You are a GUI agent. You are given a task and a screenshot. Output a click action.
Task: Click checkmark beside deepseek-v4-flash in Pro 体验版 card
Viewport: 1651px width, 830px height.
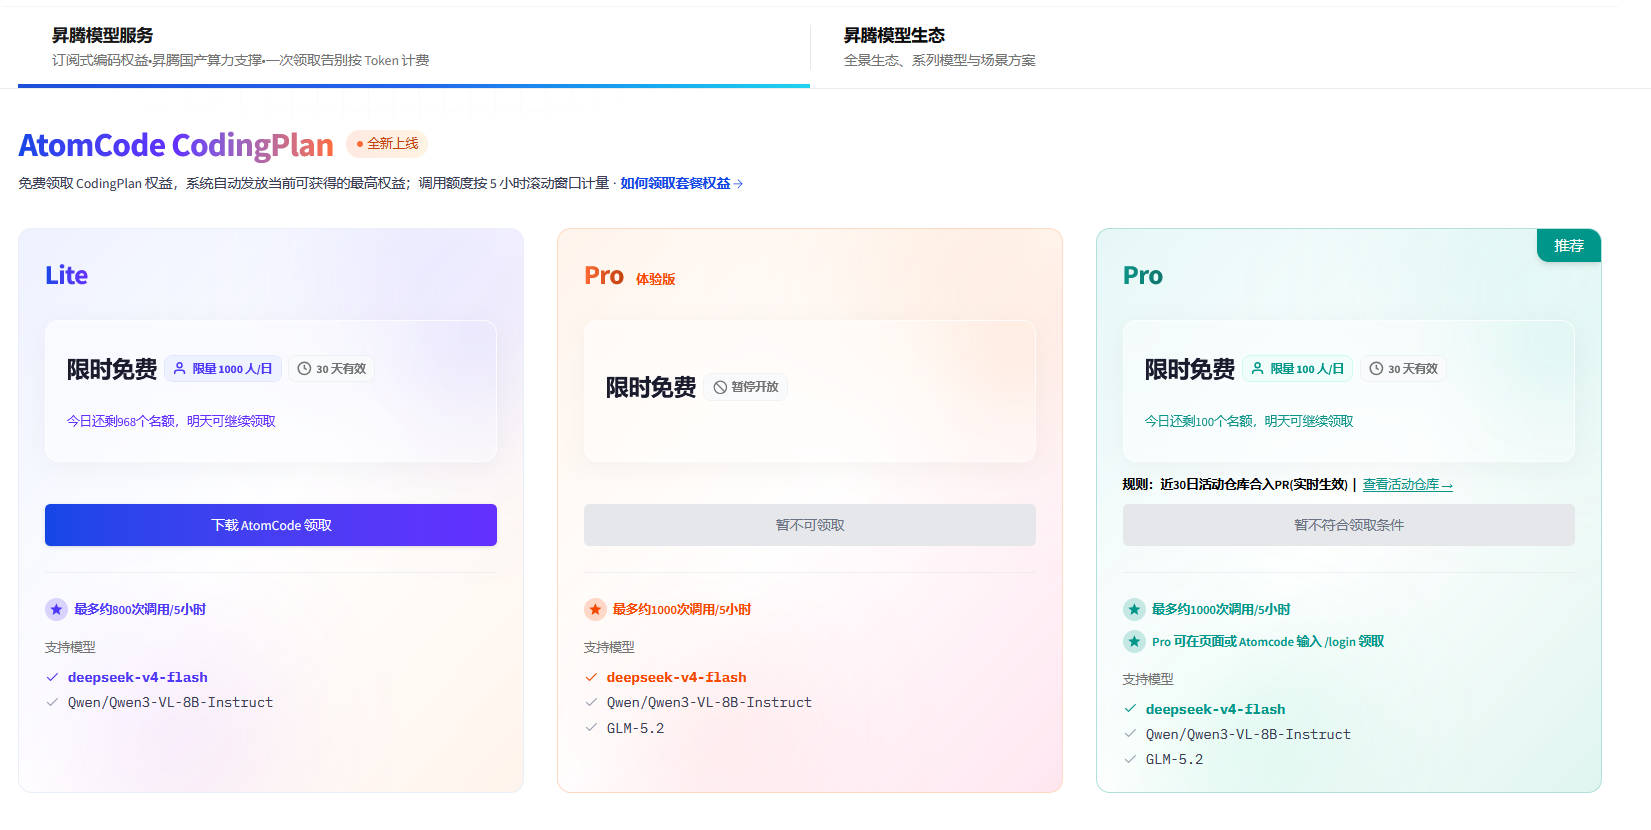coord(591,677)
